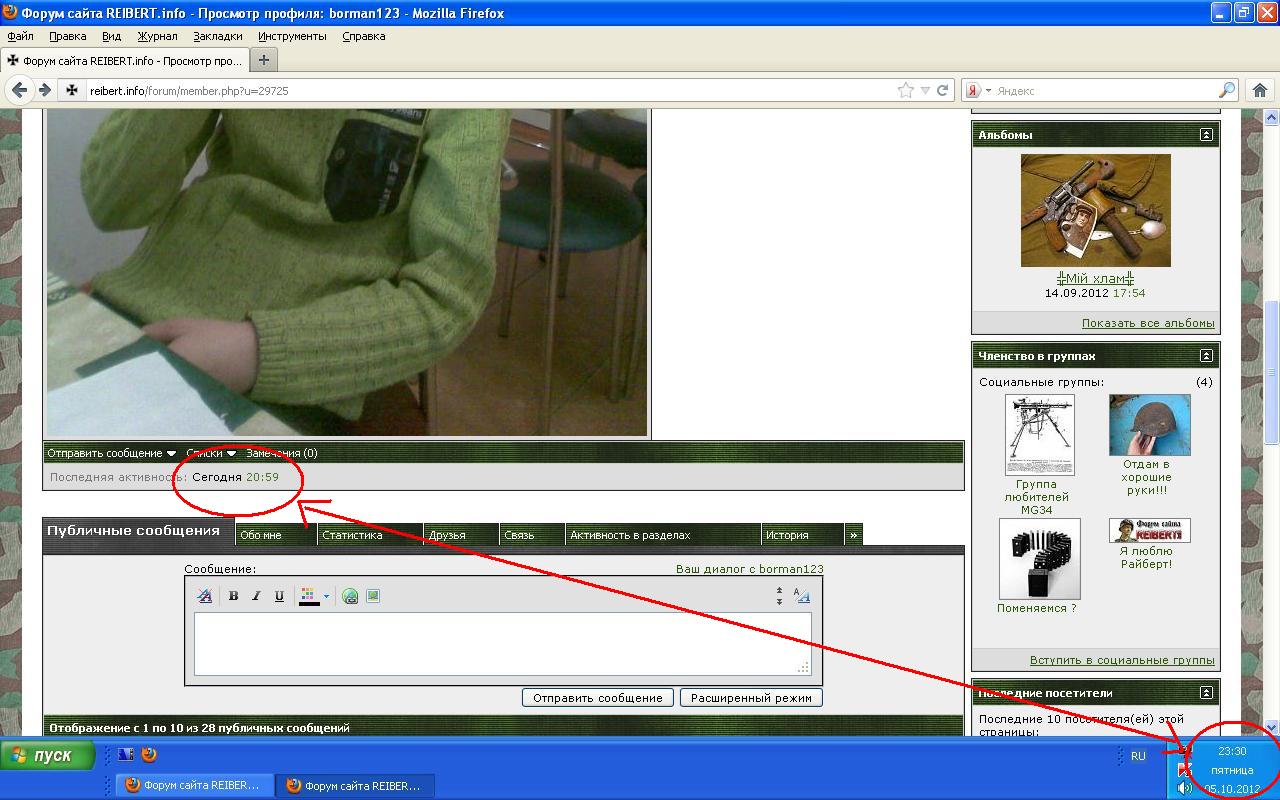
Task: Click the remove text formatting icon
Action: point(205,596)
